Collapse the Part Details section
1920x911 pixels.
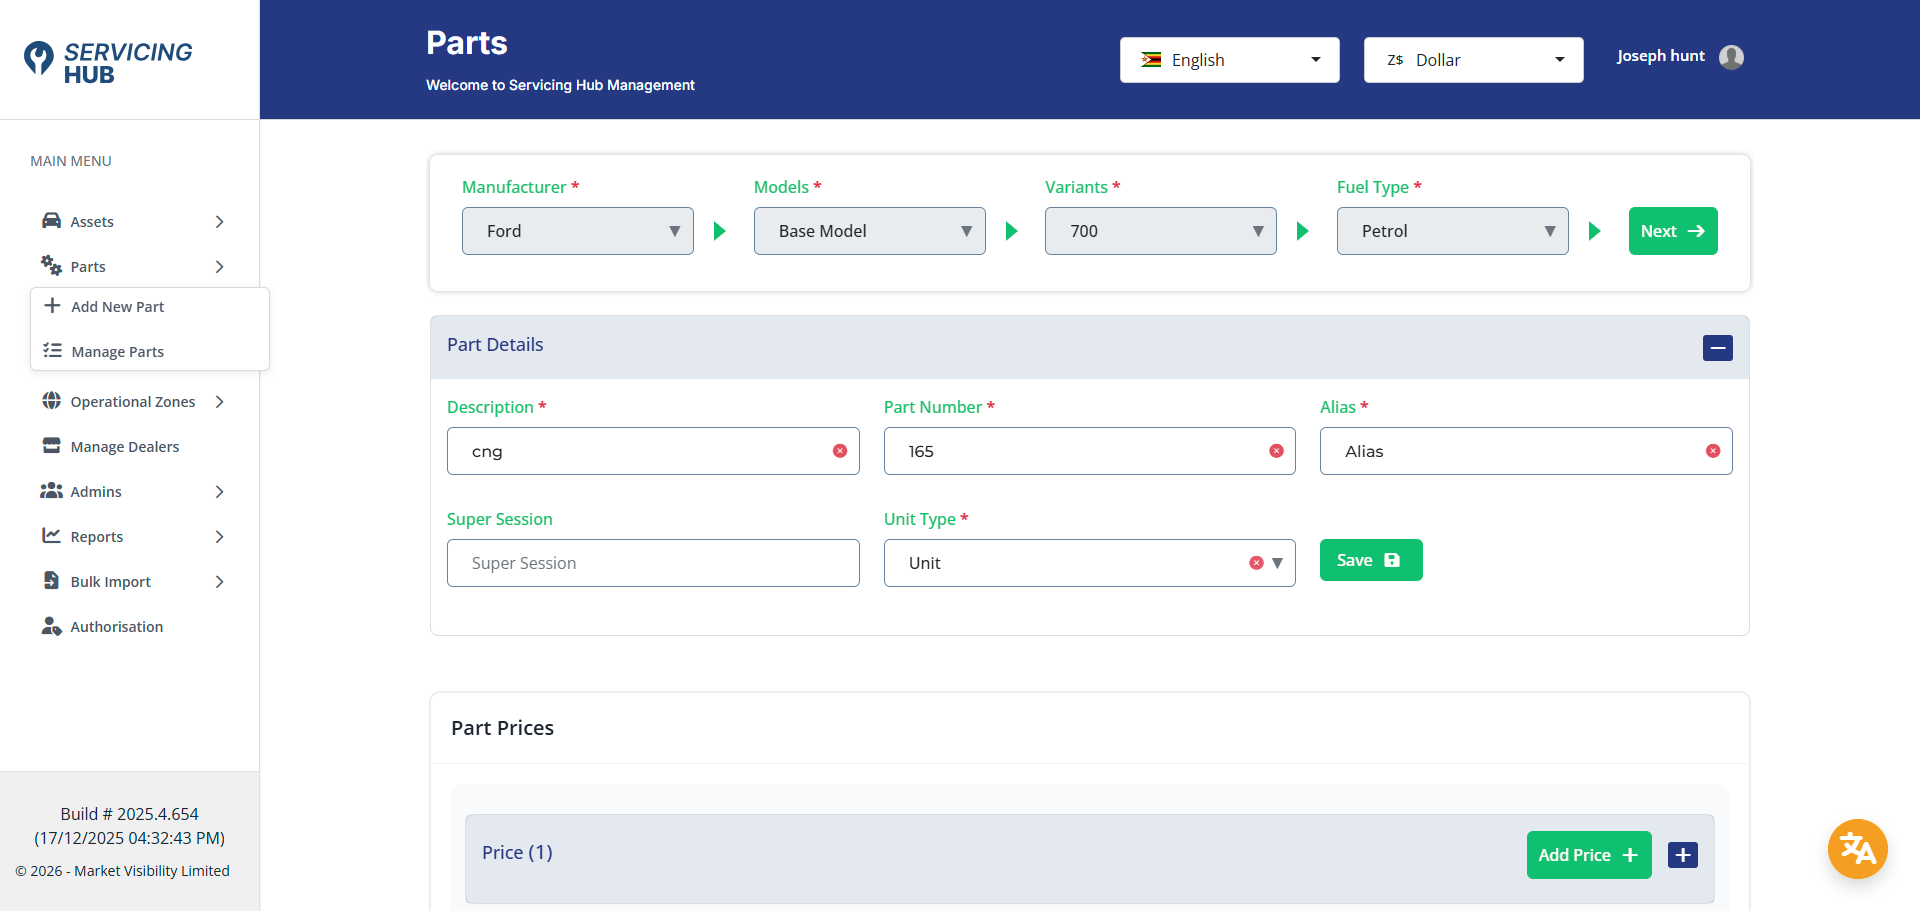(x=1717, y=348)
